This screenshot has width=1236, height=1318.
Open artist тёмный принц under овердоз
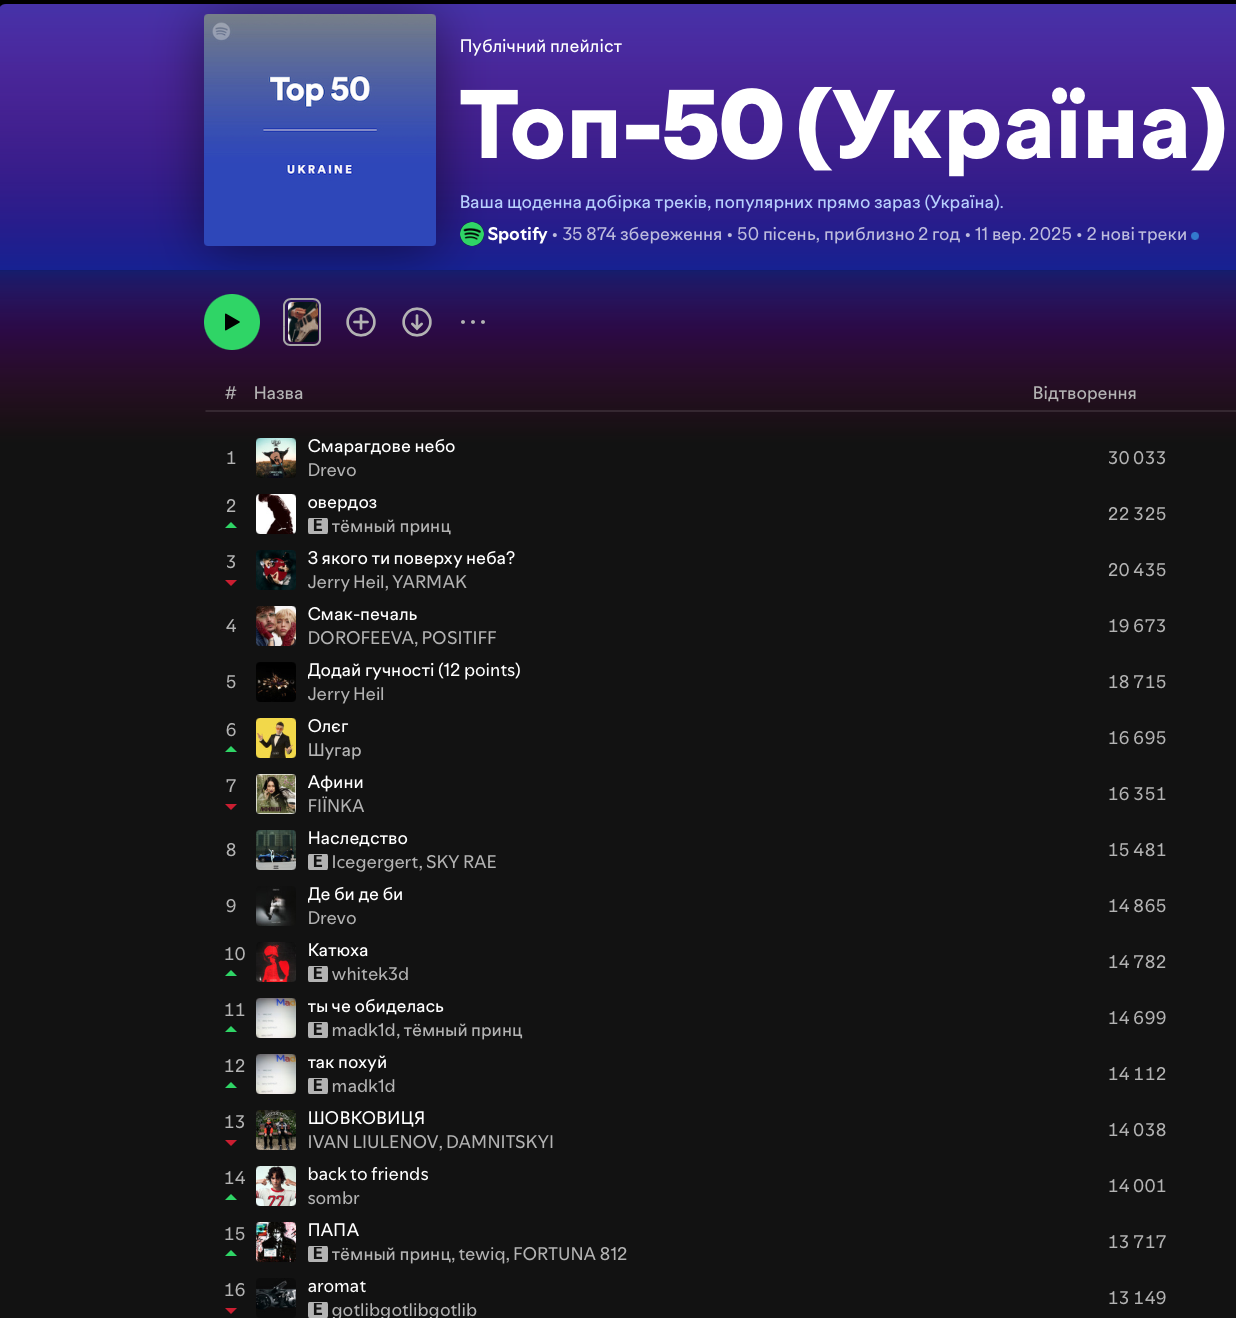pyautogui.click(x=391, y=526)
